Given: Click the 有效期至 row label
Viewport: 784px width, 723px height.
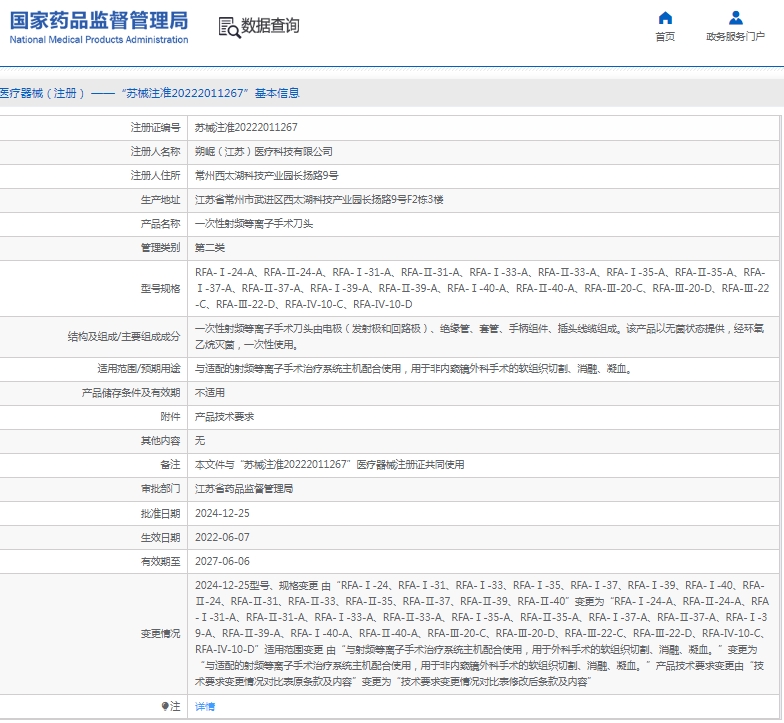Looking at the screenshot, I should (160, 562).
